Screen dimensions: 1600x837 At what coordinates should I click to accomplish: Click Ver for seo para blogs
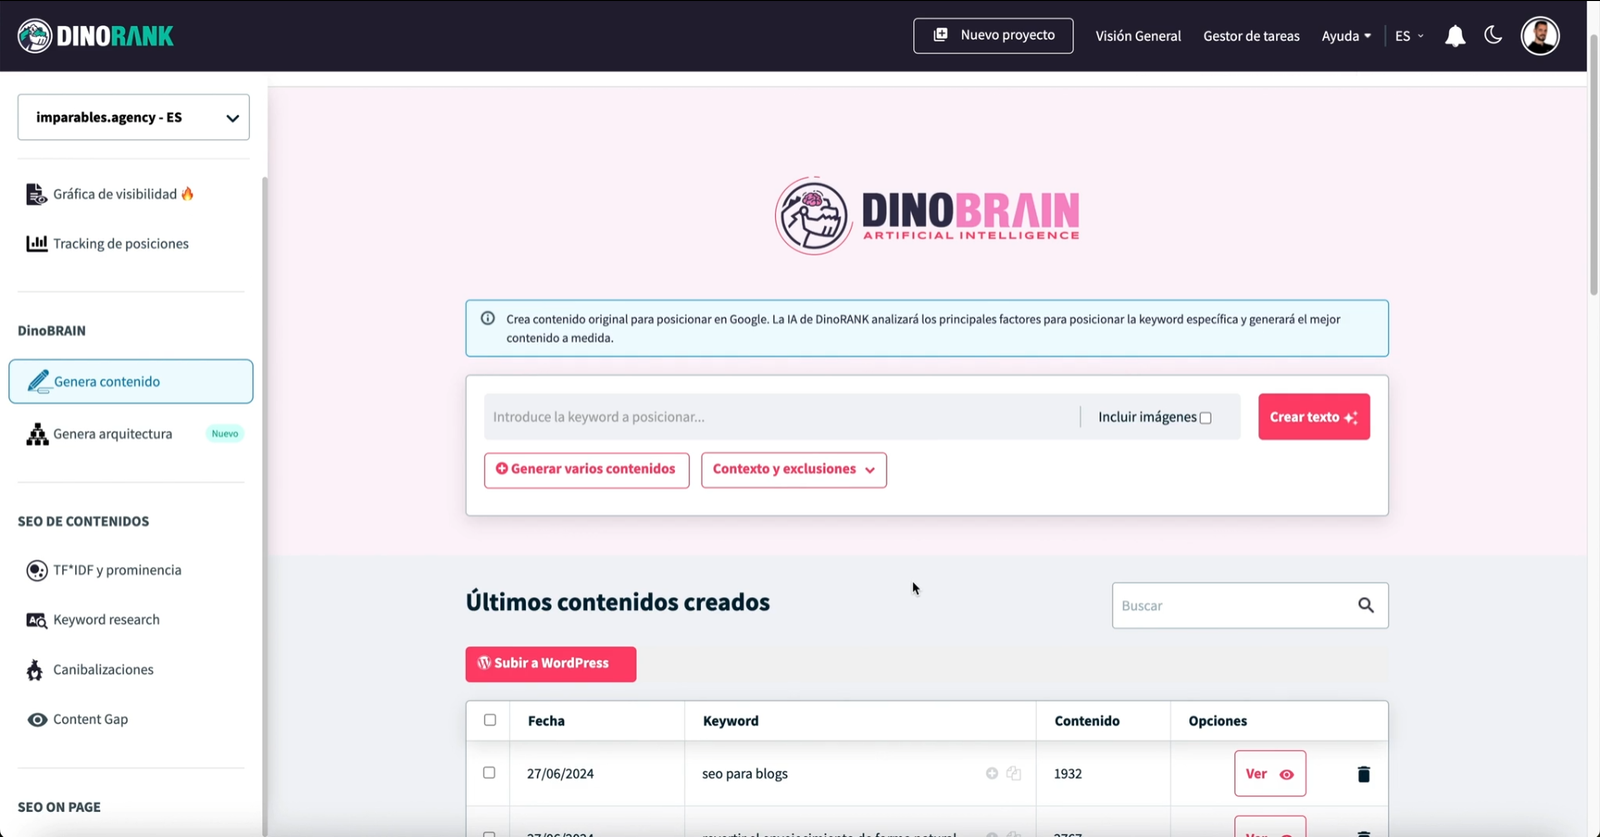[x=1270, y=774]
